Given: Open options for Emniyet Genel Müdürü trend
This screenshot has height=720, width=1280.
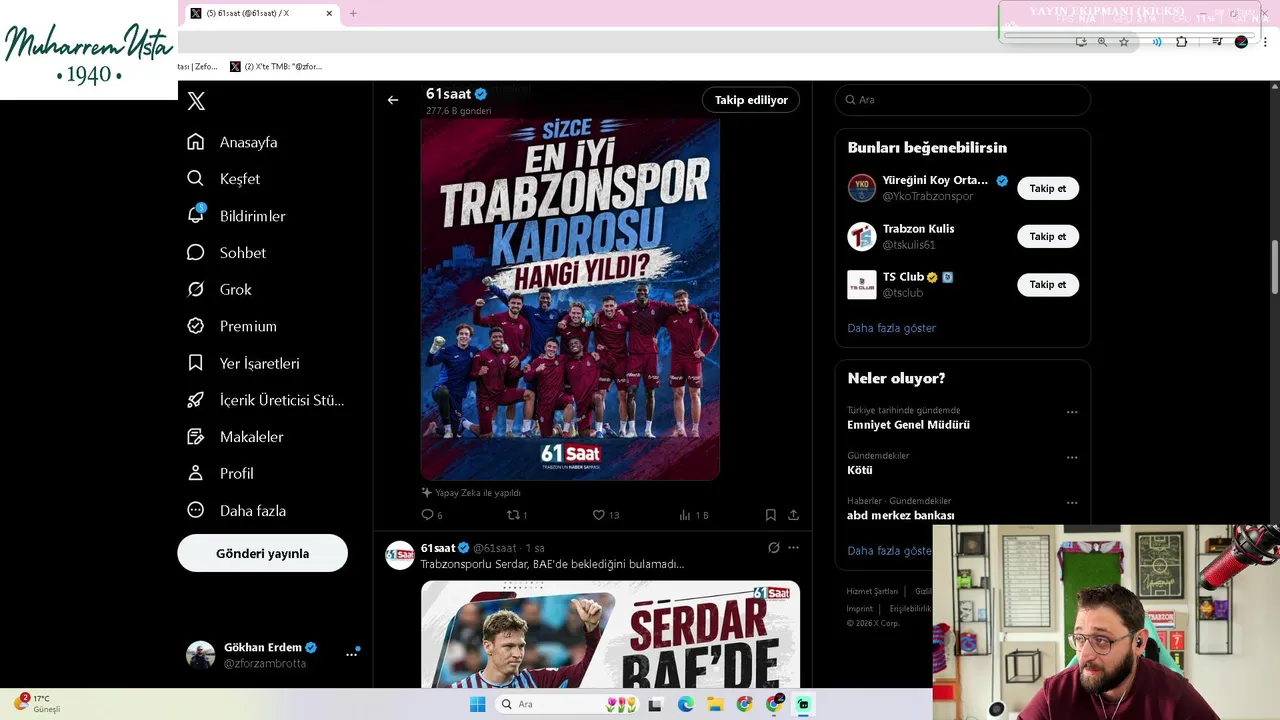Looking at the screenshot, I should click(1072, 412).
